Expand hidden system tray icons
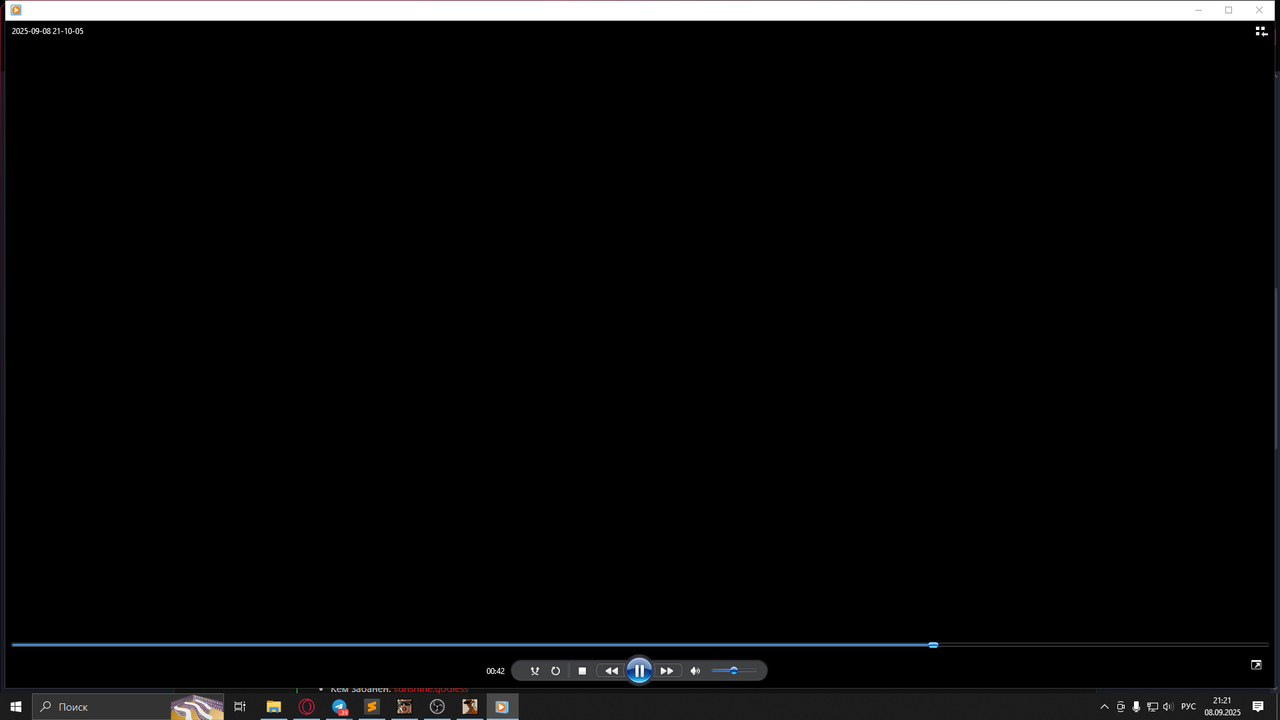 coord(1104,707)
